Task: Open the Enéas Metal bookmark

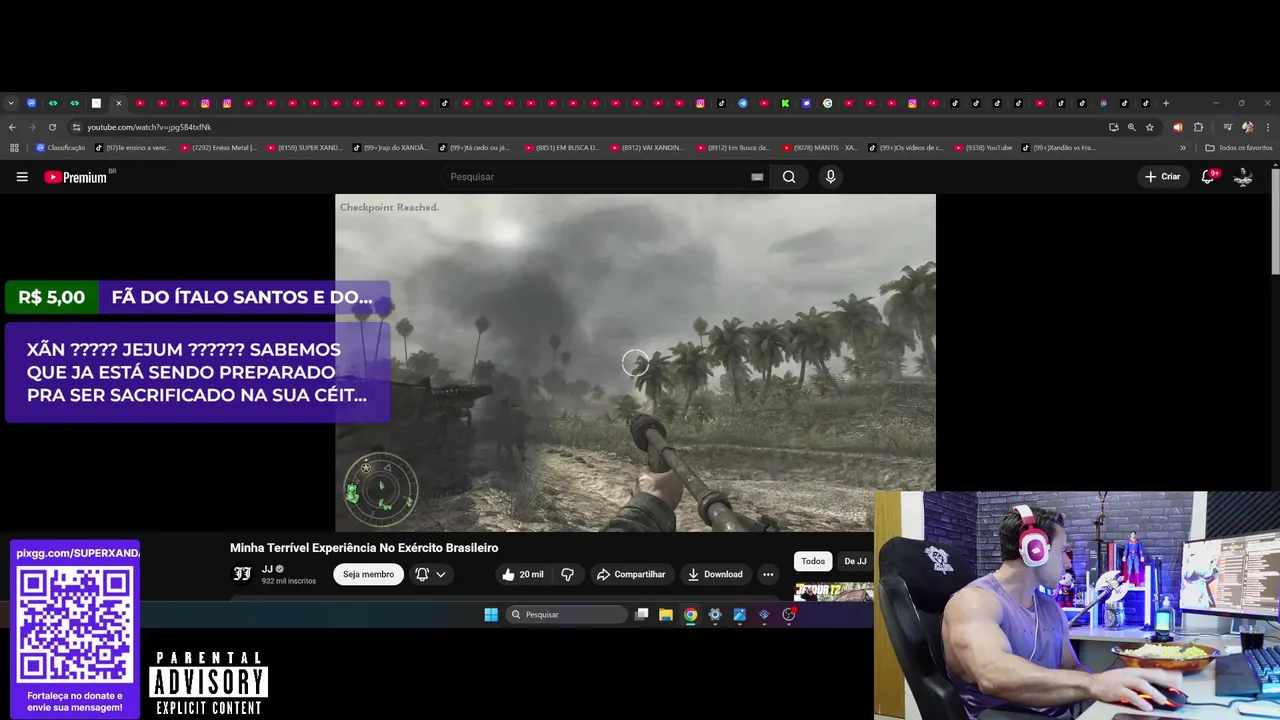Action: click(x=218, y=148)
